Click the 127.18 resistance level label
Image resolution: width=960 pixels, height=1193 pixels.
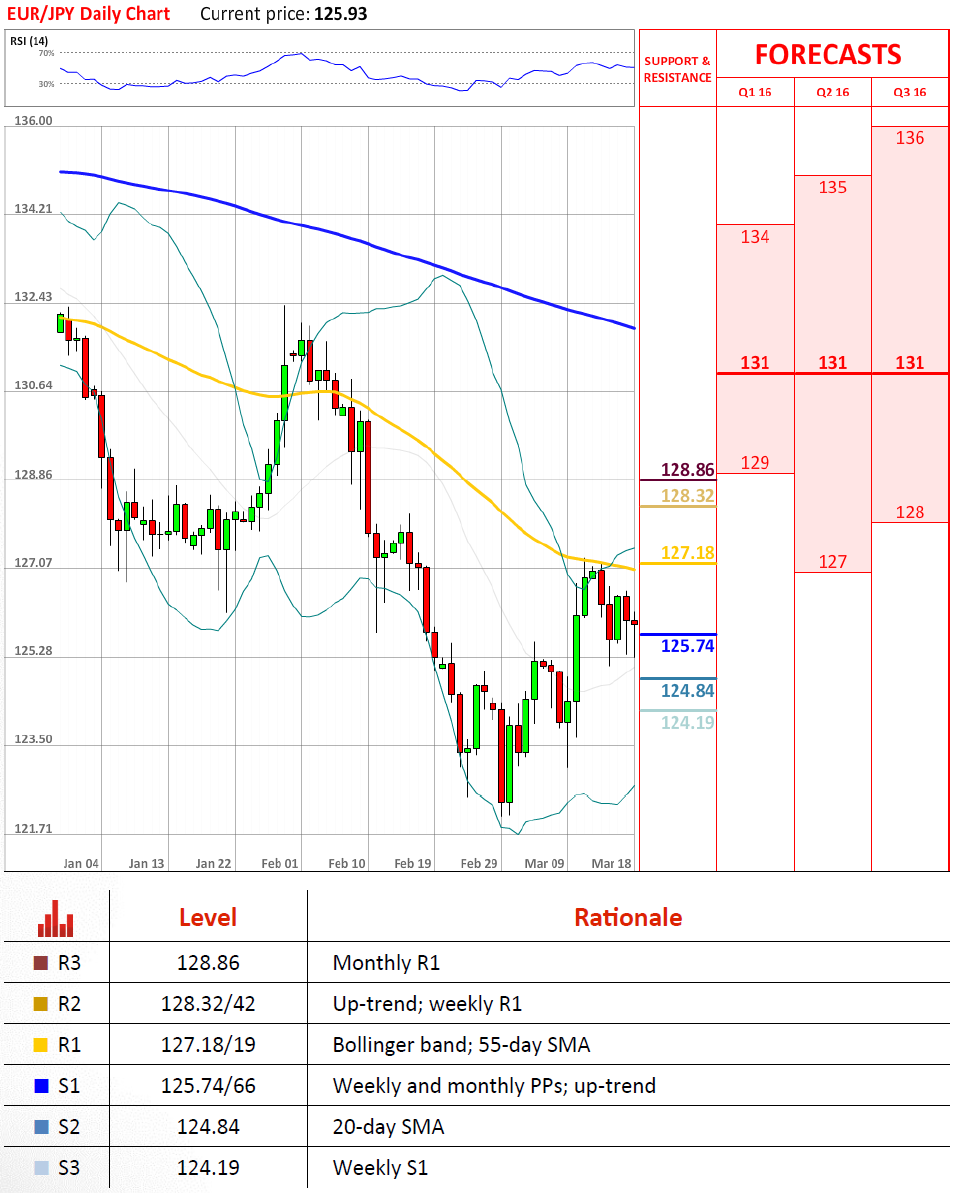click(x=688, y=552)
